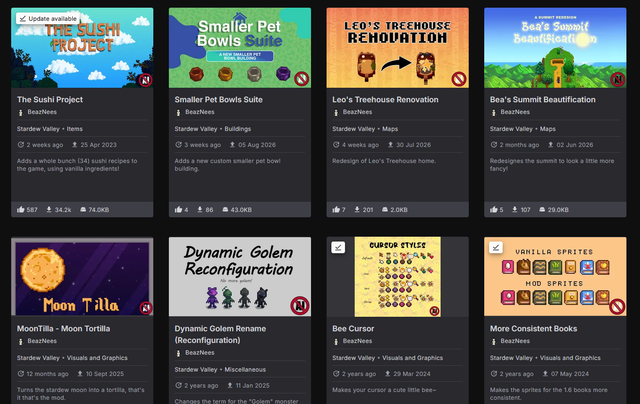This screenshot has width=640, height=404.
Task: Click the blocked icon on Cursor Styles image
Action: (x=434, y=311)
